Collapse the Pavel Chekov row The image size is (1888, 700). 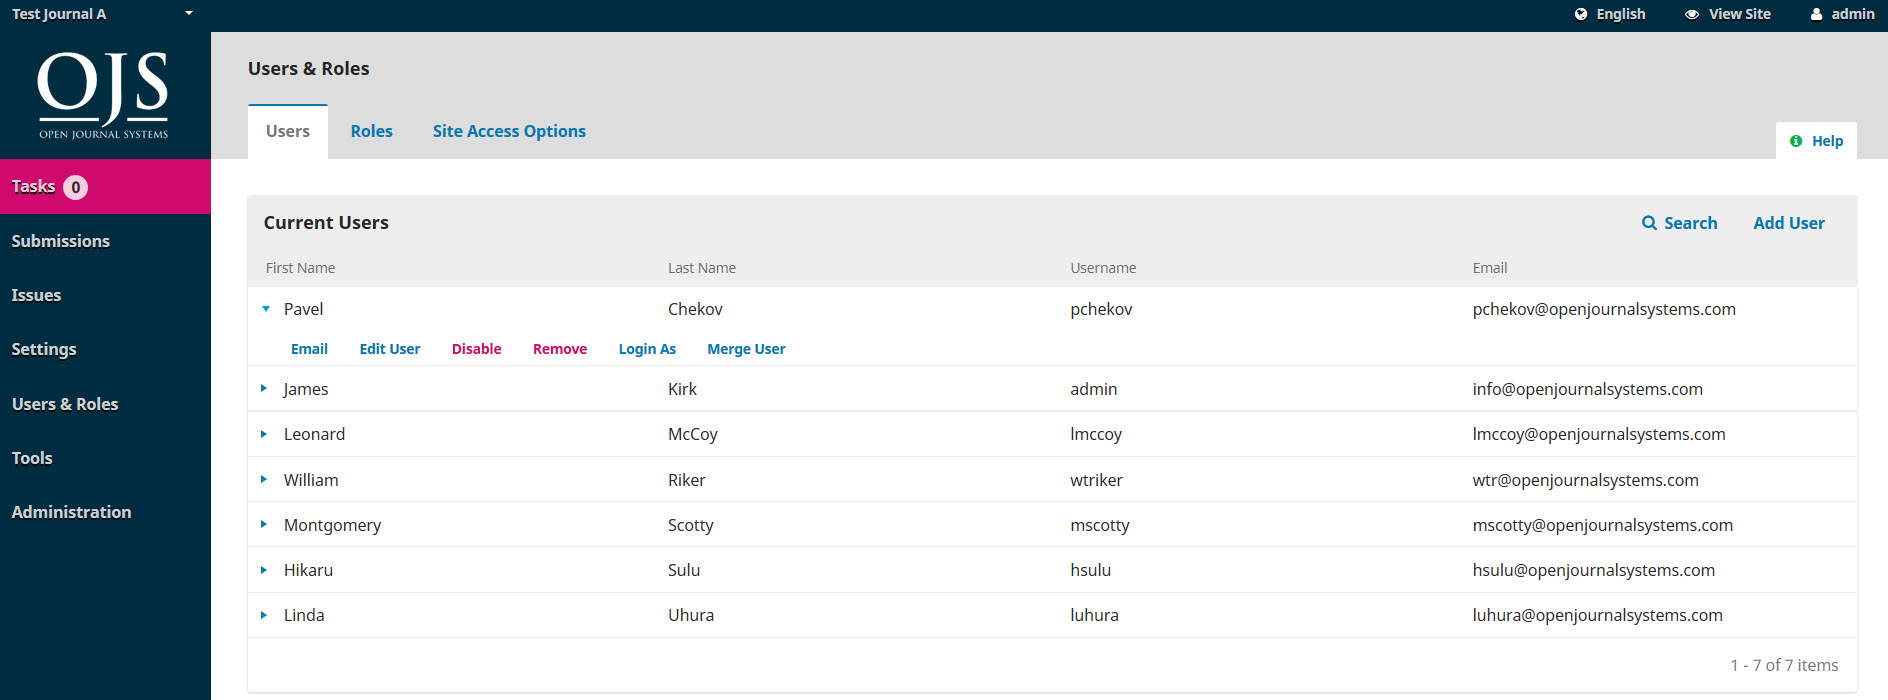tap(266, 309)
